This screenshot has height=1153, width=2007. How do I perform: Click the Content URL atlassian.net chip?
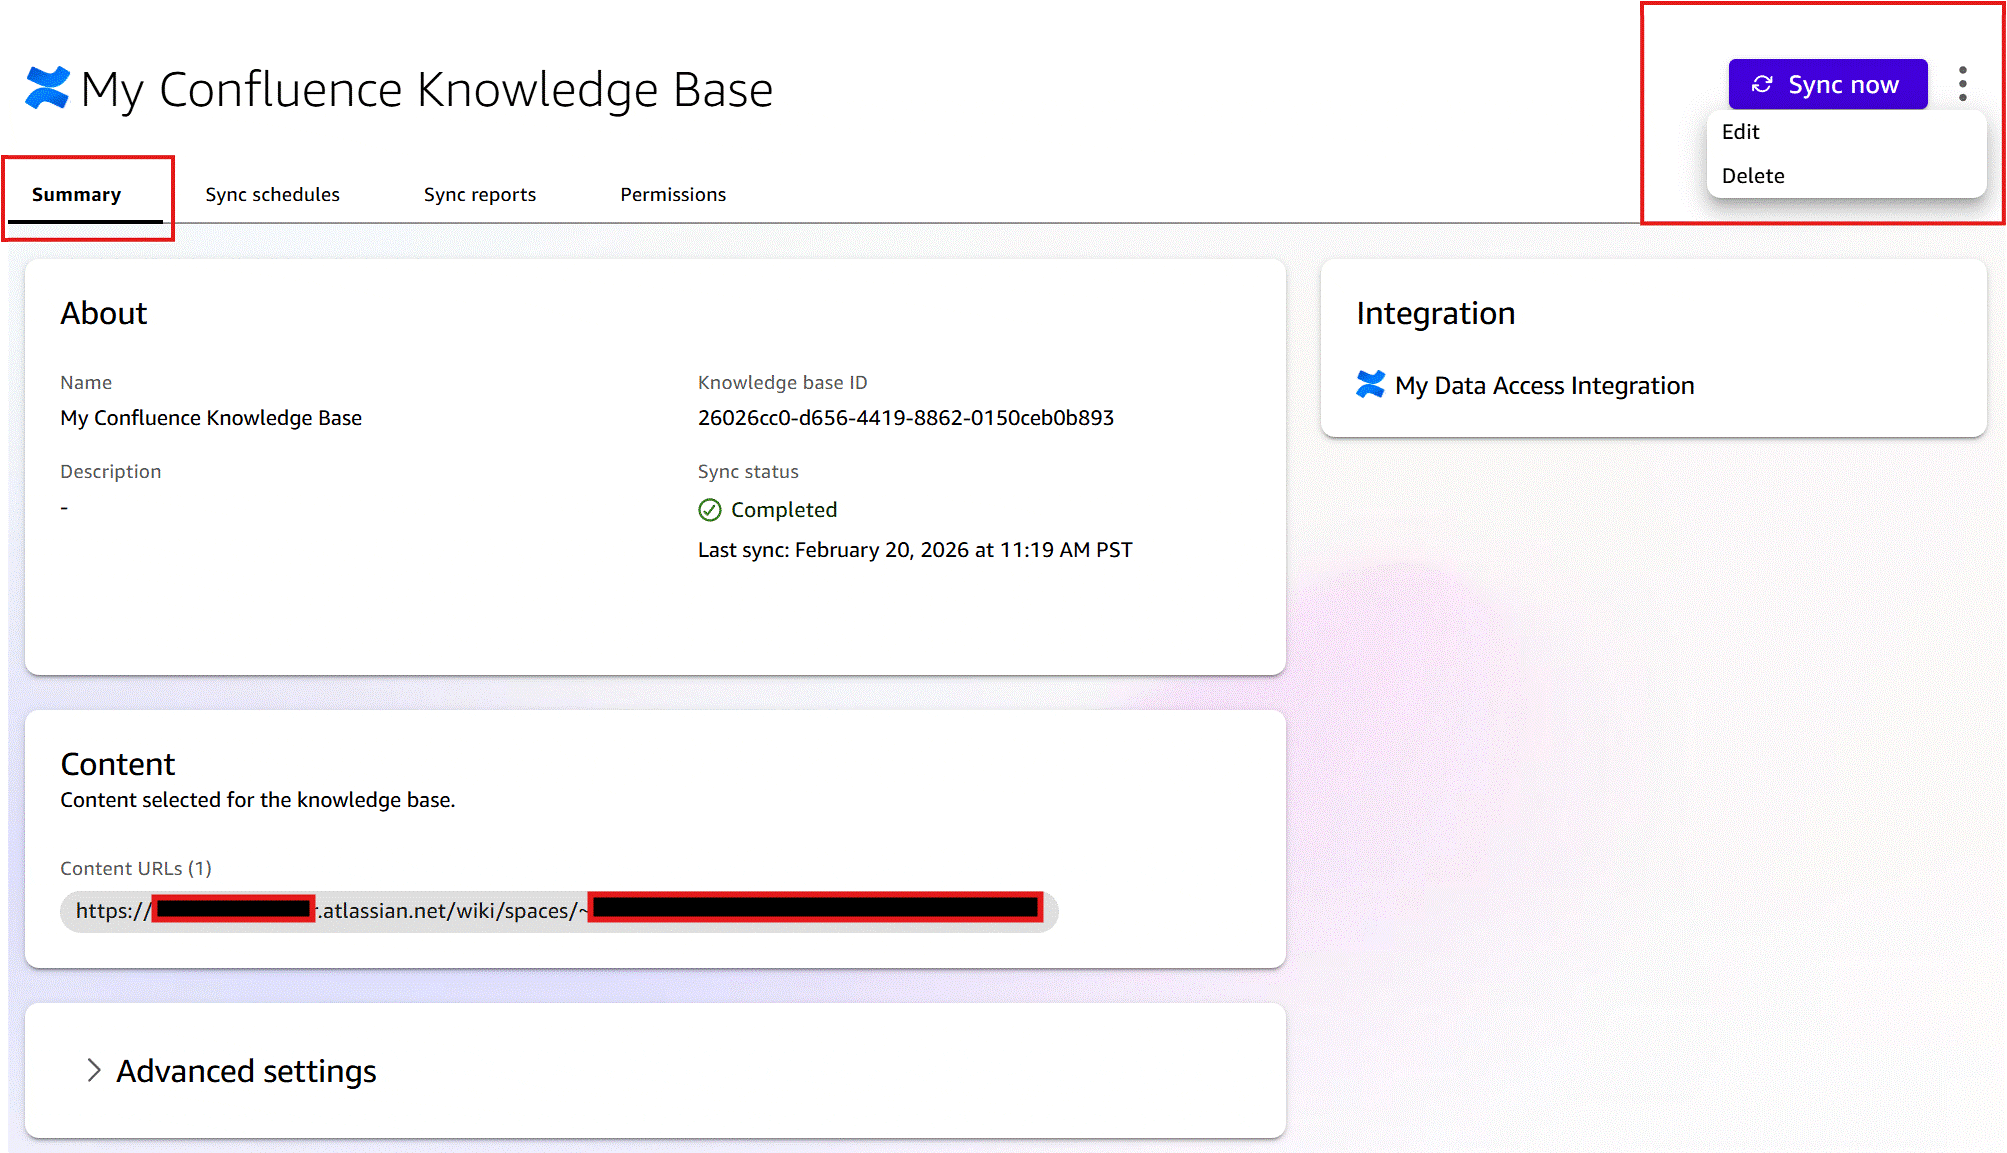[x=559, y=911]
